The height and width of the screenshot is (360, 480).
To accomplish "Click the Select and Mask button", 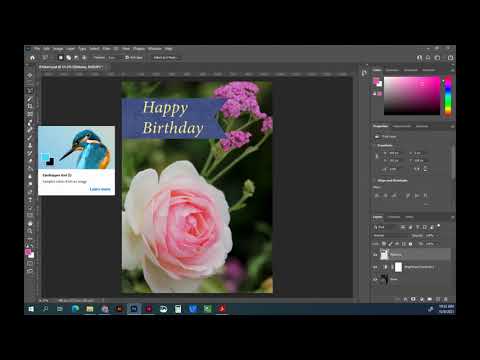I will point(165,58).
